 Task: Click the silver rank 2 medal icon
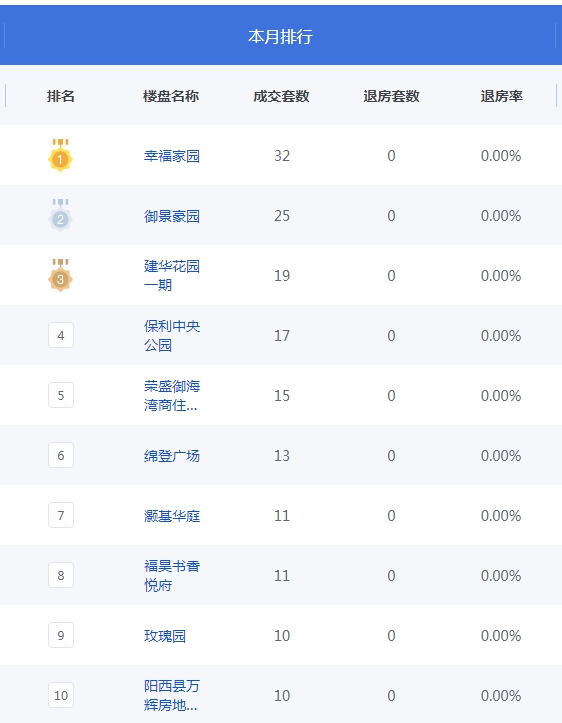coord(60,215)
